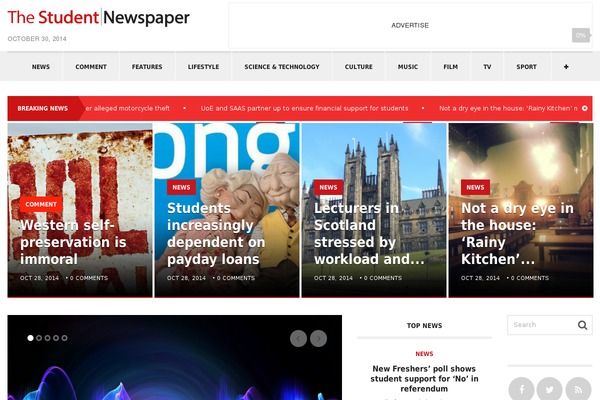Click '0 Comments' on Western self-preservation card
Viewport: 600px width, 400px height.
click(x=89, y=278)
